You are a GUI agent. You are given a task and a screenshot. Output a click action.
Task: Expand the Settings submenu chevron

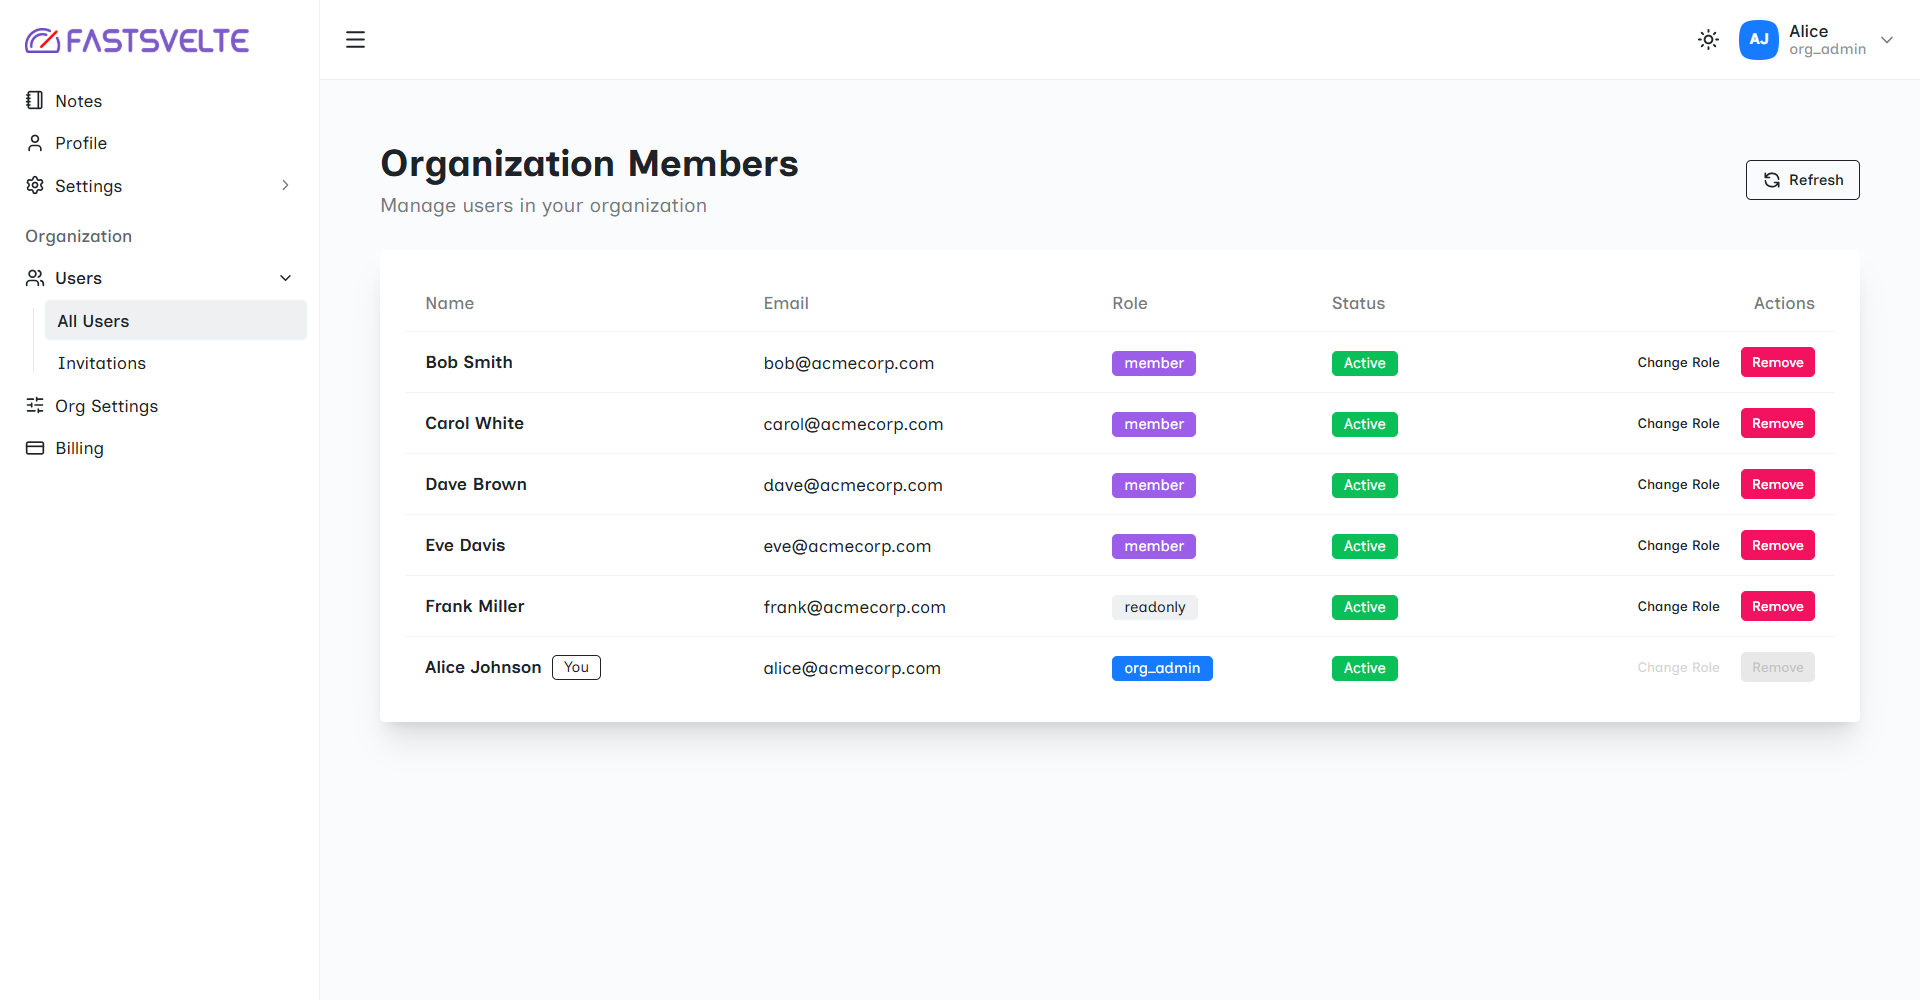pos(285,185)
